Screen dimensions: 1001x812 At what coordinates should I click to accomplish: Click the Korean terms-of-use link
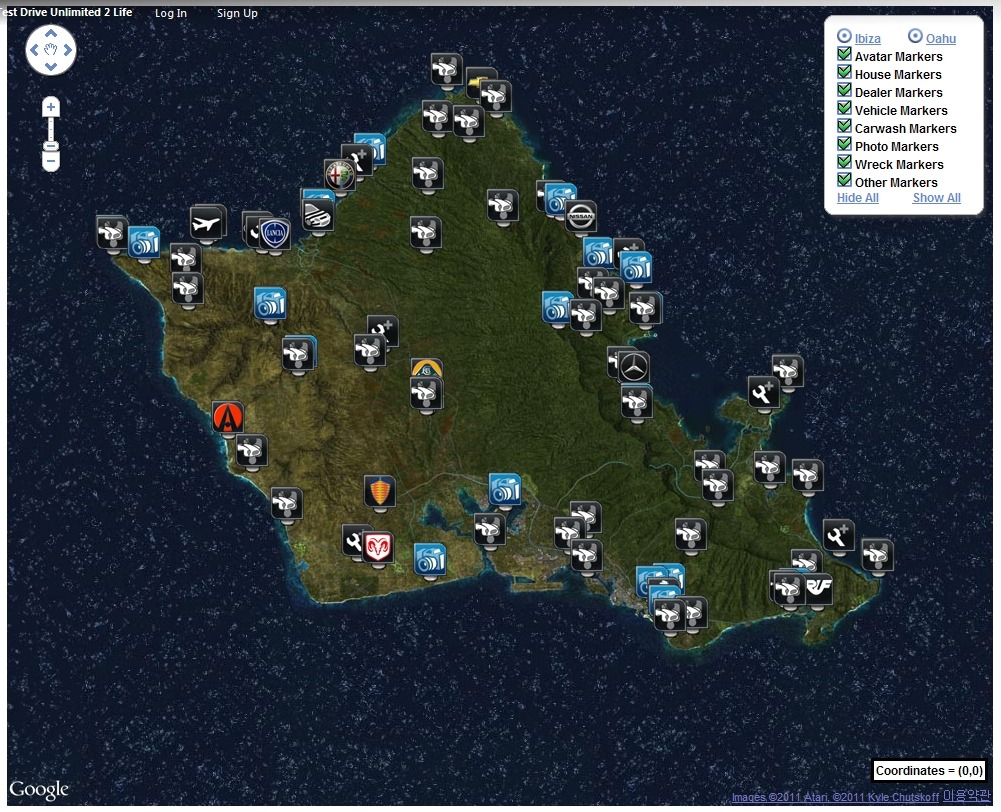click(967, 795)
